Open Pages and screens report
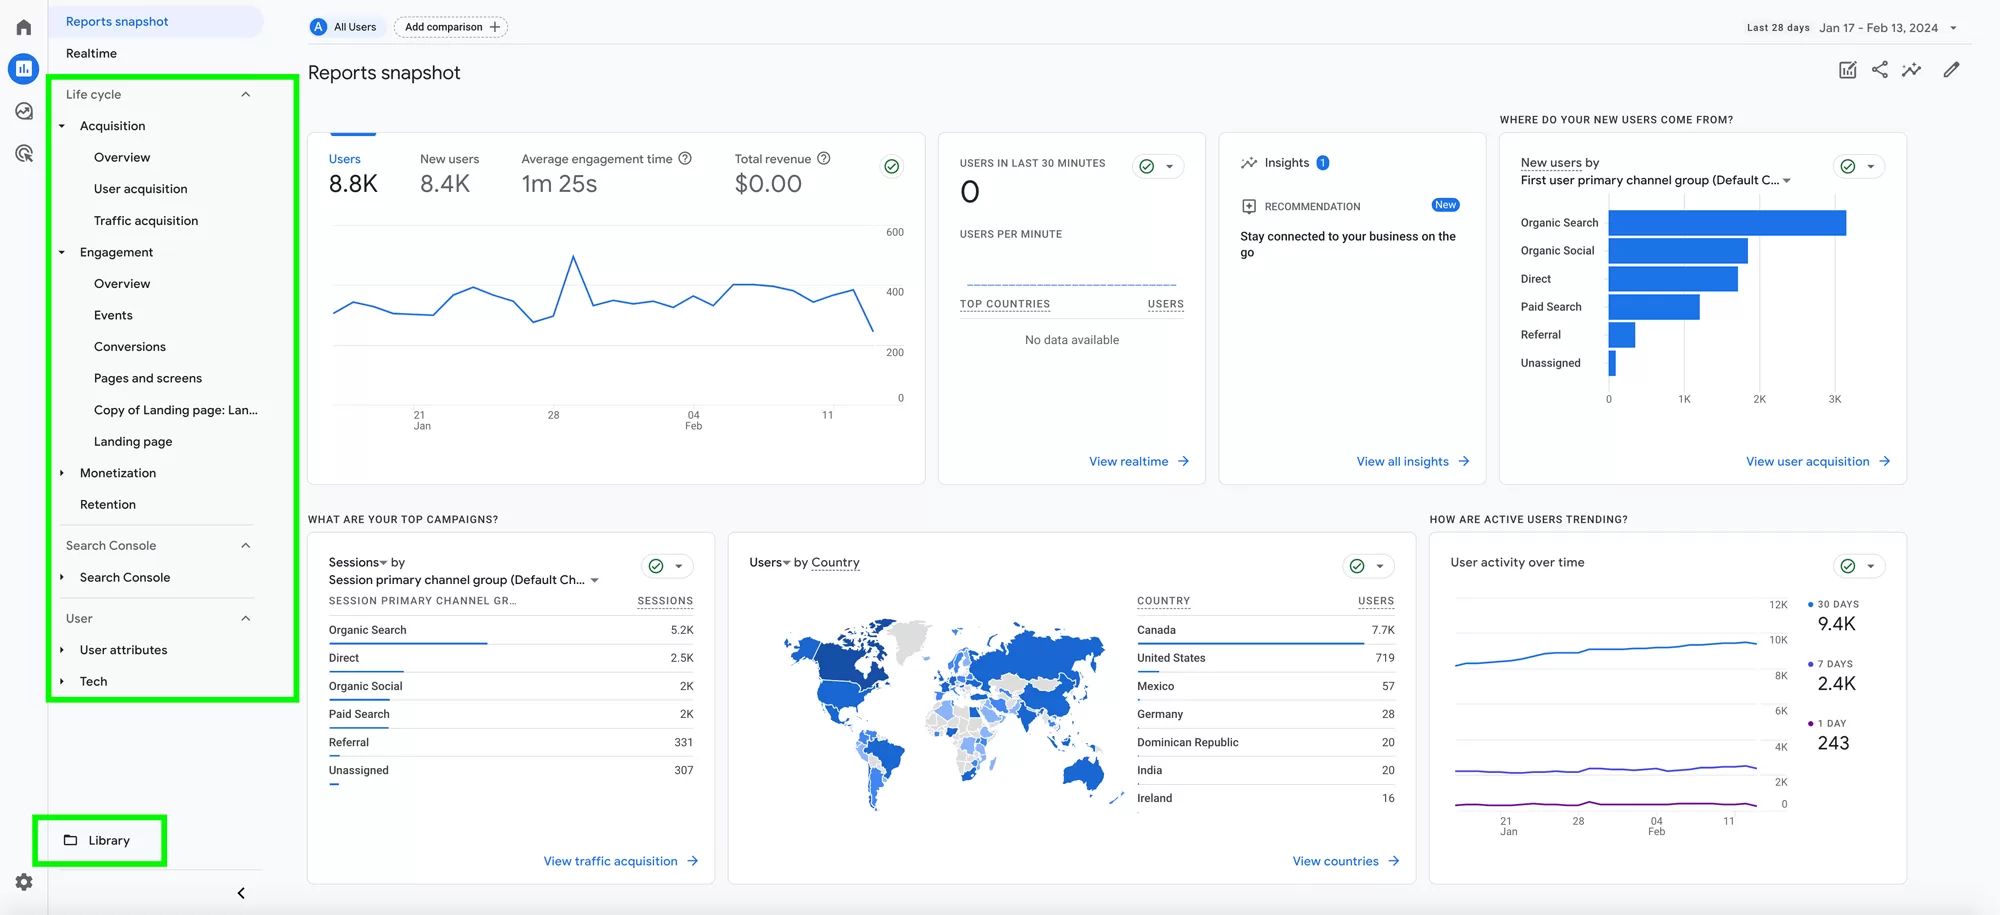 (148, 378)
